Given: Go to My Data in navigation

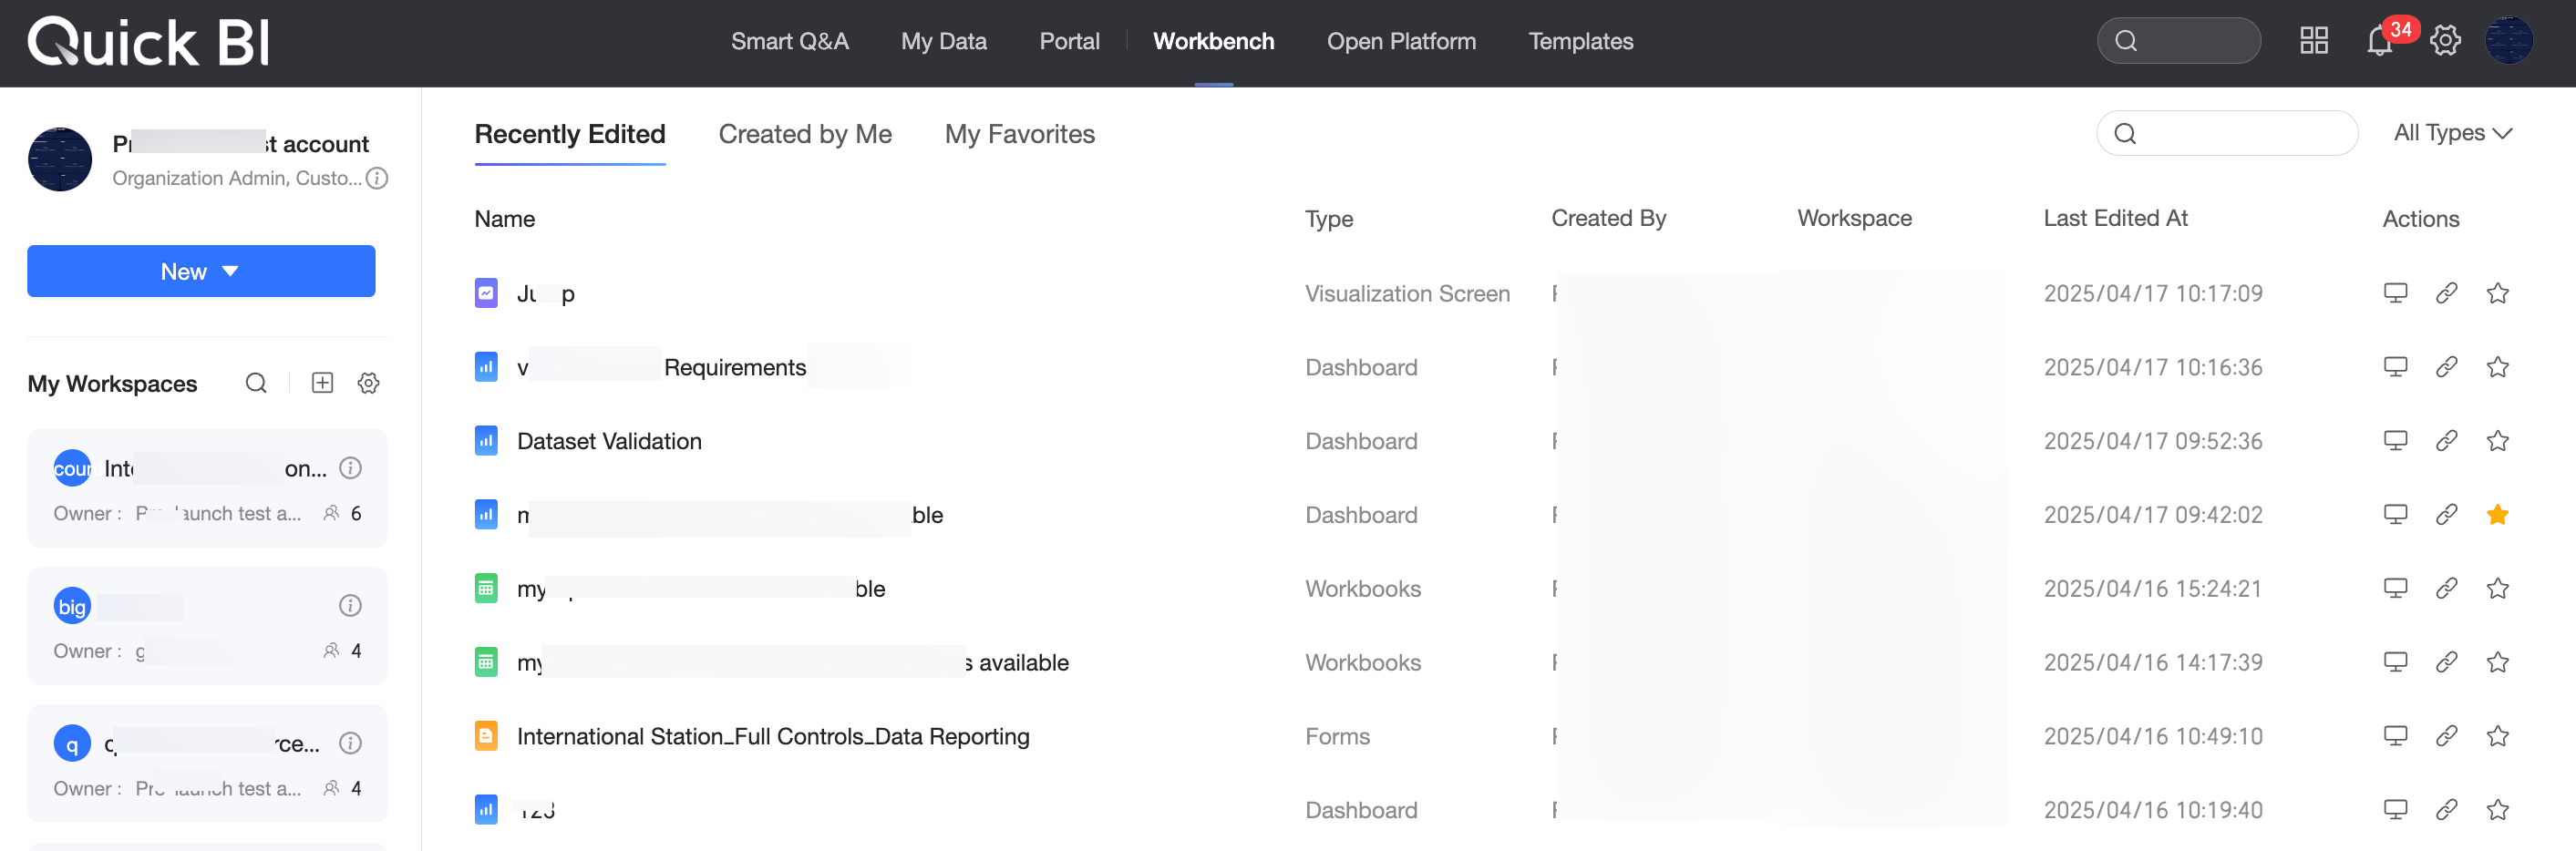Looking at the screenshot, I should (943, 41).
